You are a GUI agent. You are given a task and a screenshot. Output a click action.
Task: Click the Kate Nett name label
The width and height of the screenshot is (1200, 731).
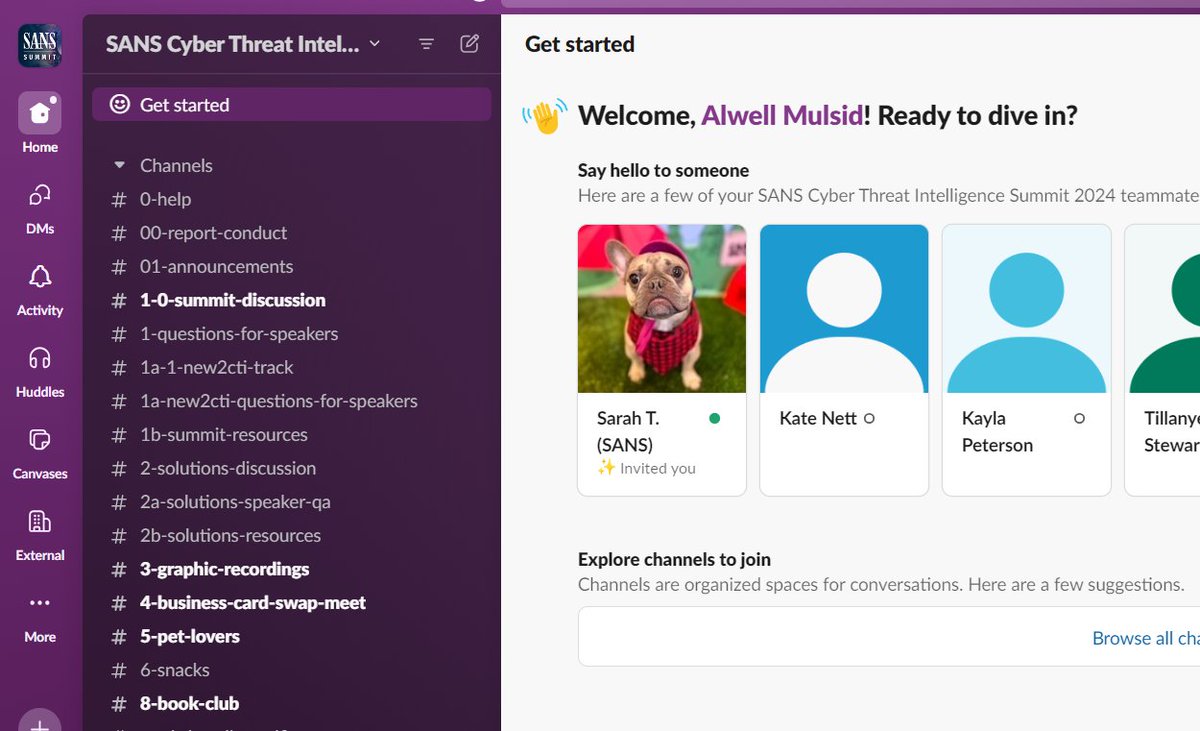[x=818, y=418]
